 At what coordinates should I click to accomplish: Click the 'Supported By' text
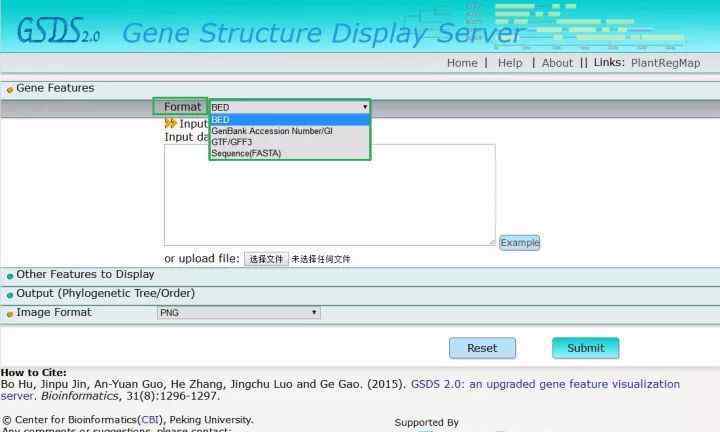[427, 422]
